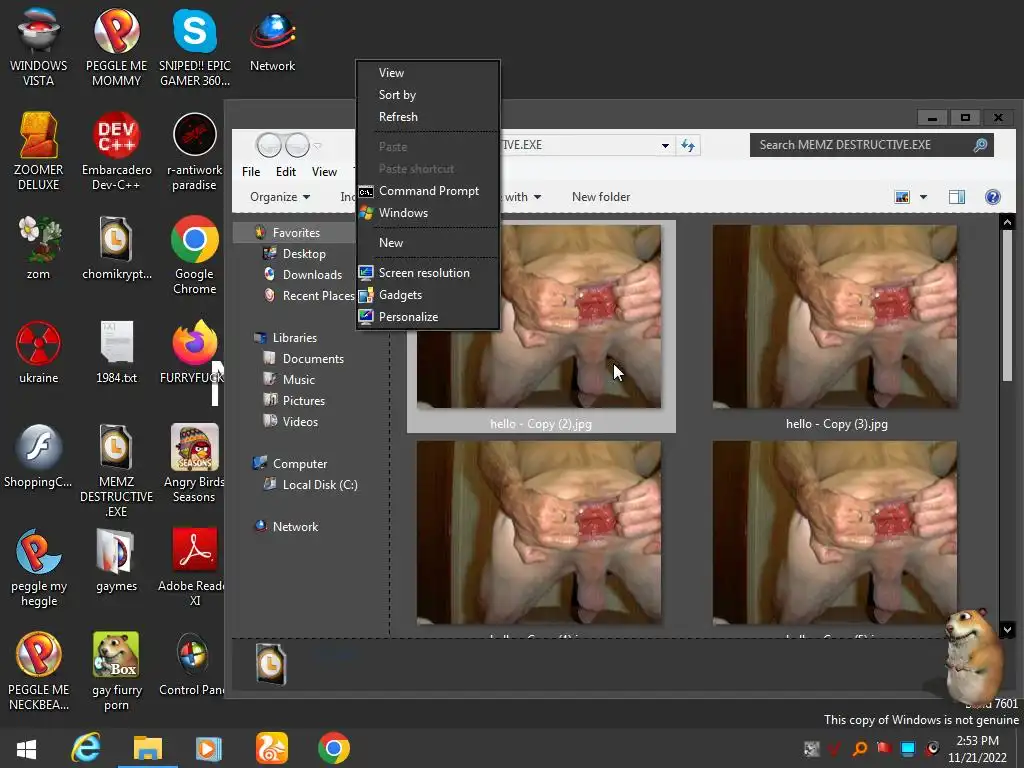Open PEGGLE ME NECKBEA... desktop icon
This screenshot has width=1024, height=768.
[x=39, y=671]
